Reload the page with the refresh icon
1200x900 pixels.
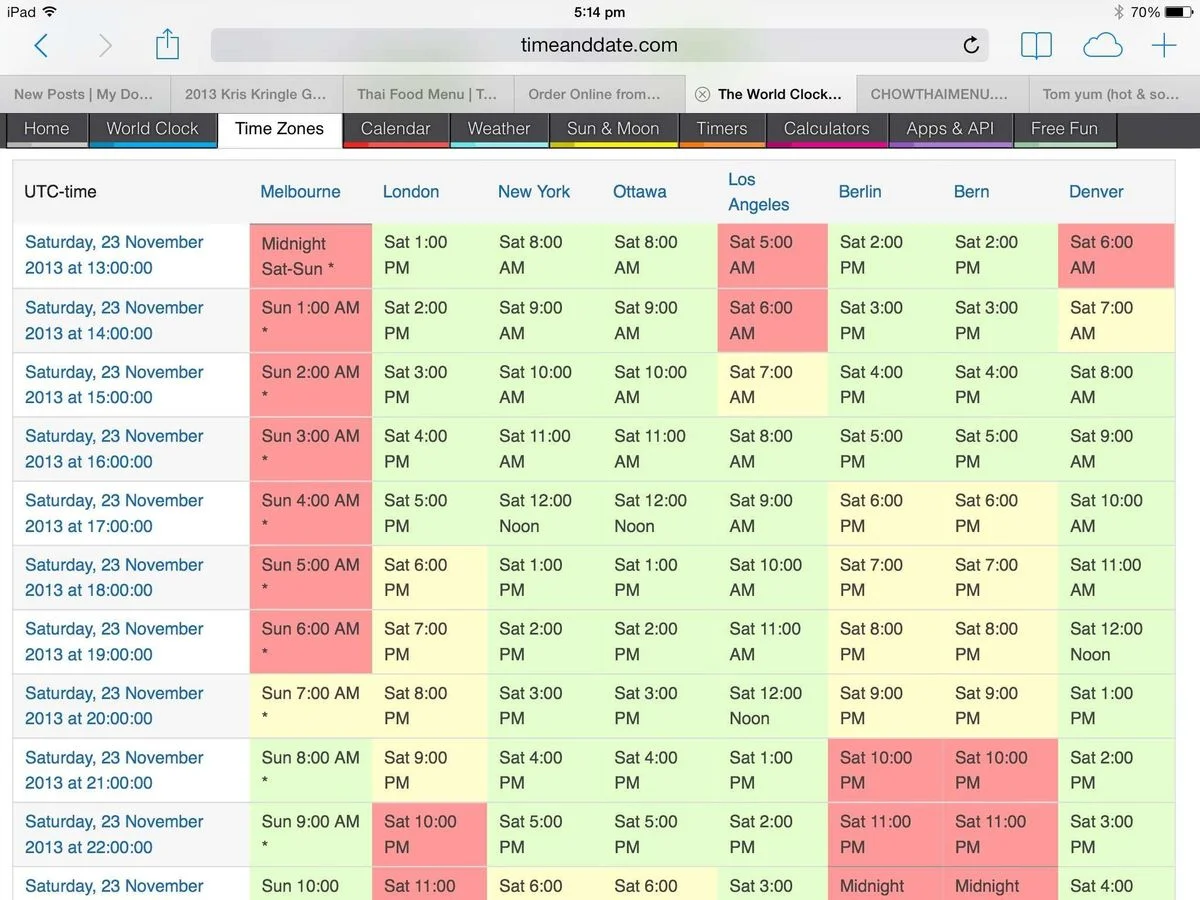(971, 45)
